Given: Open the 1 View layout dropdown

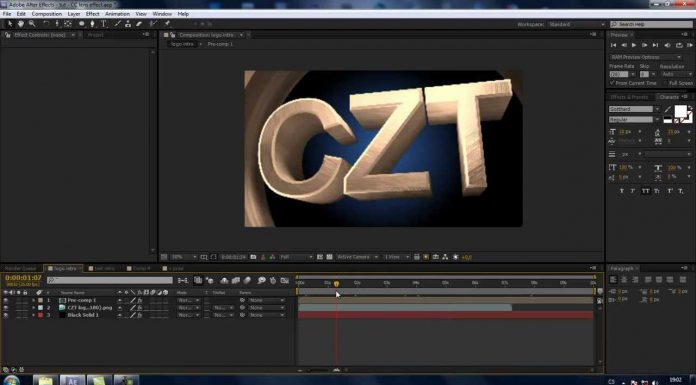Looking at the screenshot, I should pos(397,257).
